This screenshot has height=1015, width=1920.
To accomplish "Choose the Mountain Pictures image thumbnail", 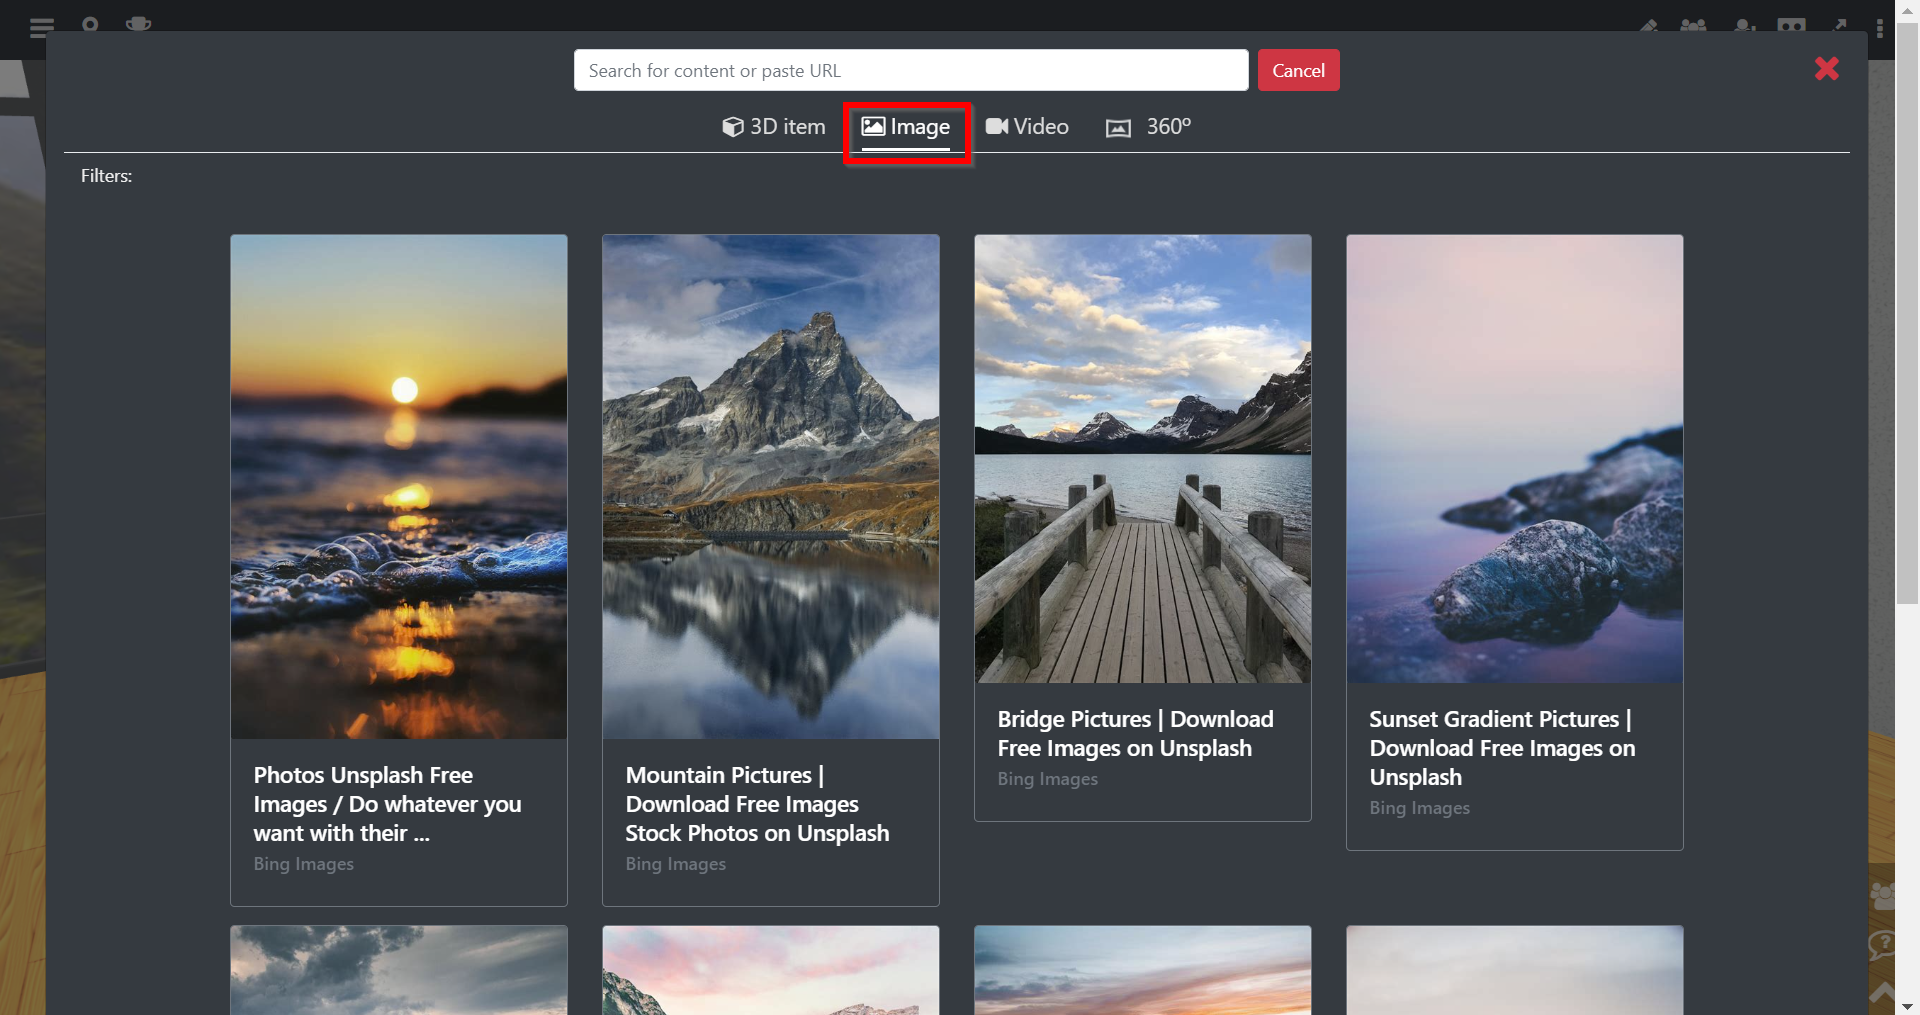I will [x=771, y=487].
